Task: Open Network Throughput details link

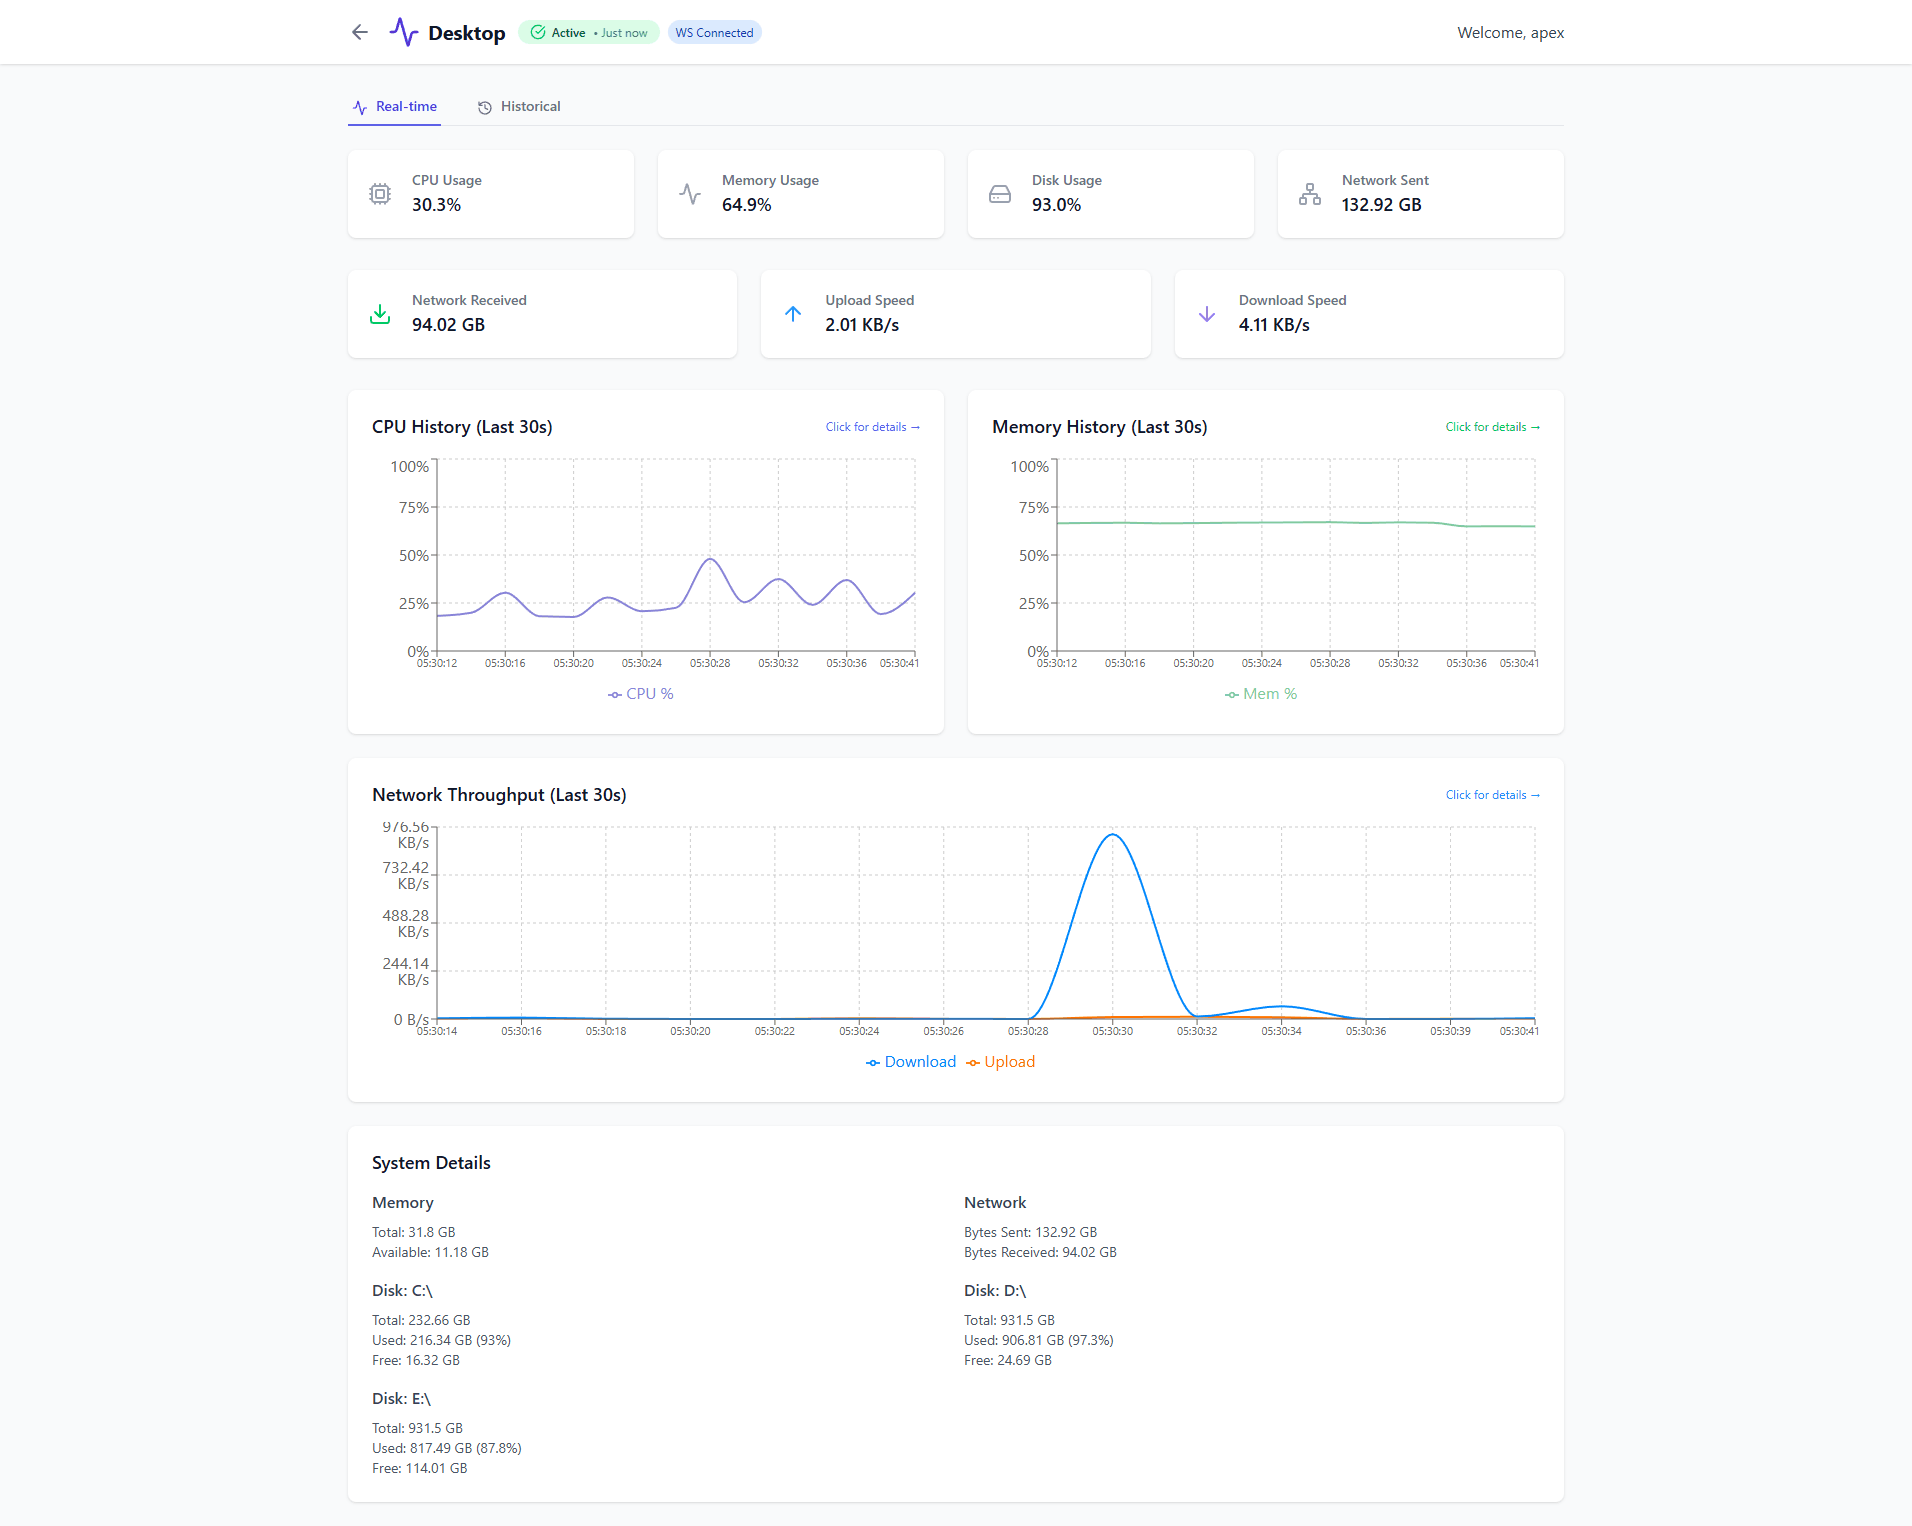Action: [x=1492, y=795]
